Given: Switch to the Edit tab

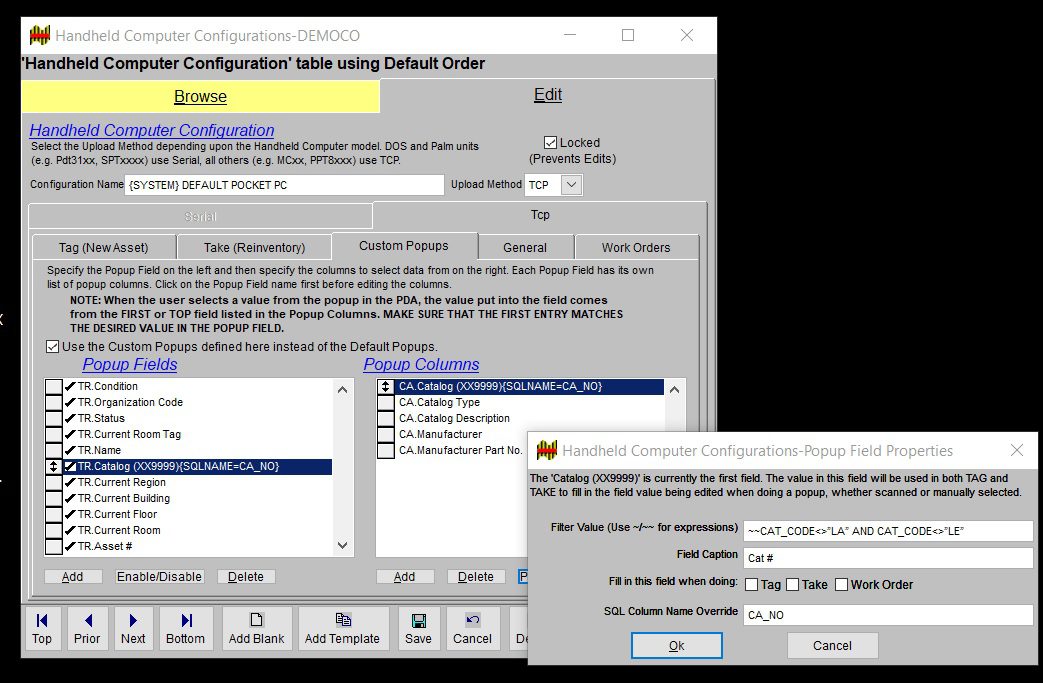Looking at the screenshot, I should coord(547,95).
